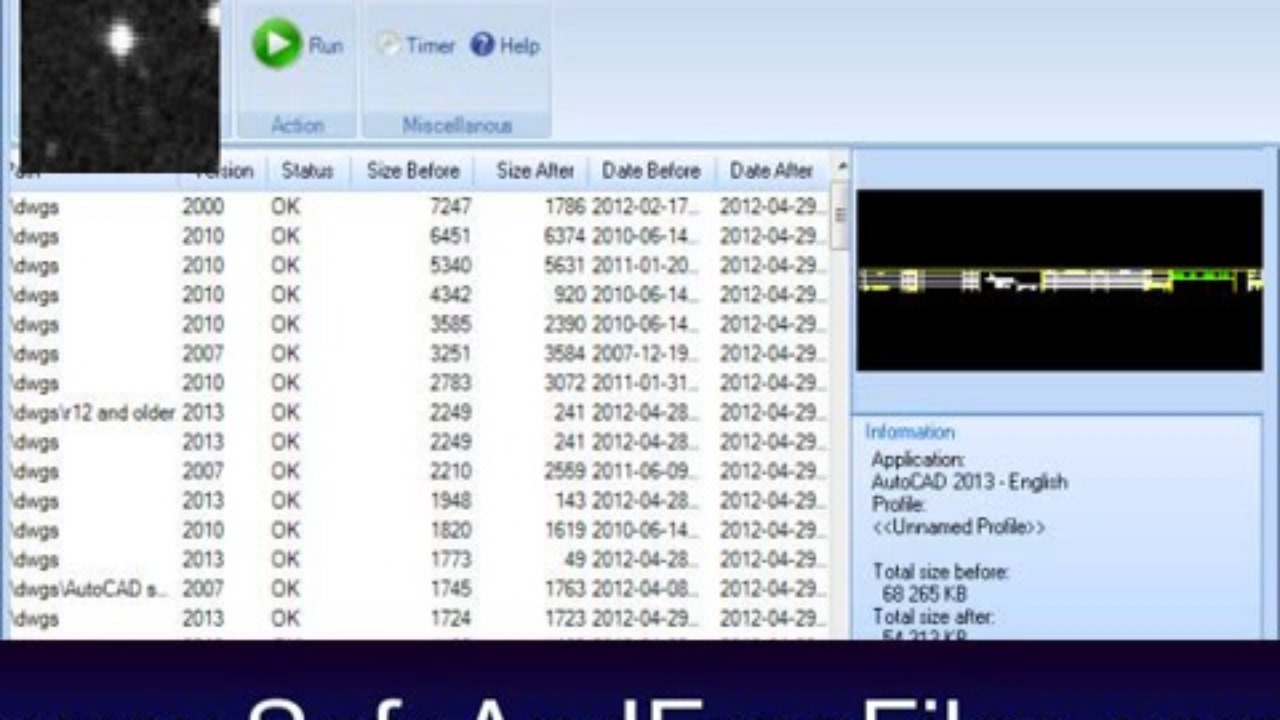This screenshot has height=720, width=1280.
Task: Select the row with Size Before 6451
Action: tap(418, 236)
